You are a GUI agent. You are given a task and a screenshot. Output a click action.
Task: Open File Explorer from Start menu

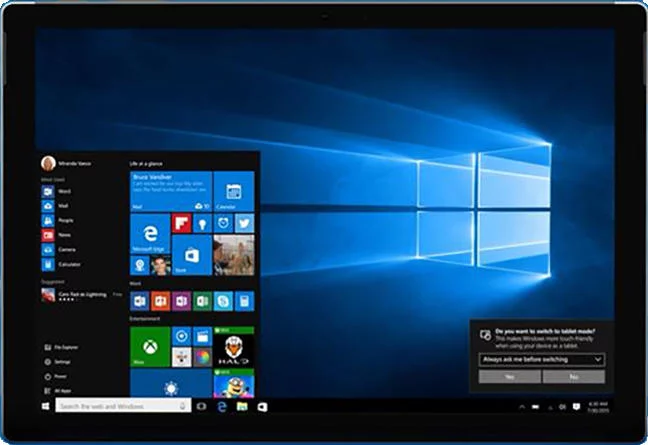pos(61,347)
